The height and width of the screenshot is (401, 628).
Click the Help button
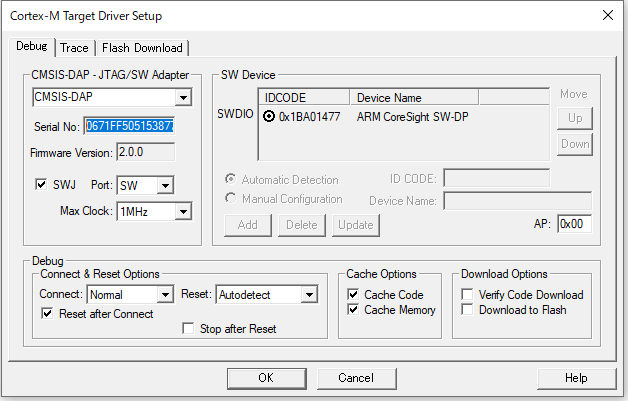tap(576, 378)
